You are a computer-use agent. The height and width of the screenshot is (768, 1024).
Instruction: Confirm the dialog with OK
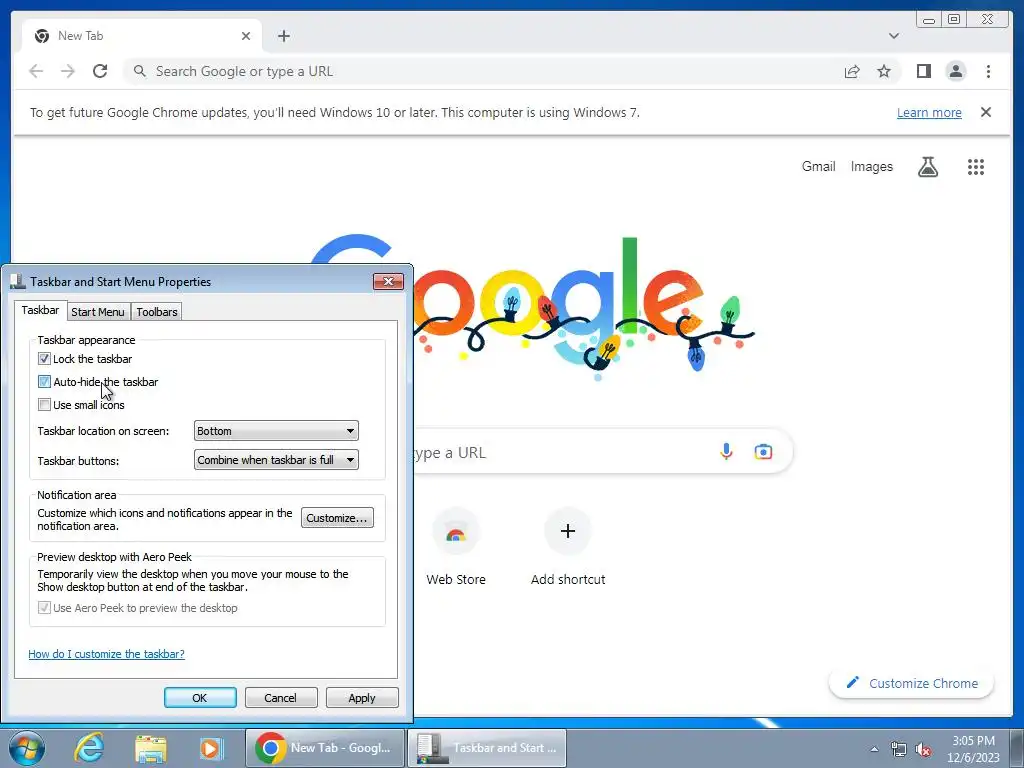200,697
